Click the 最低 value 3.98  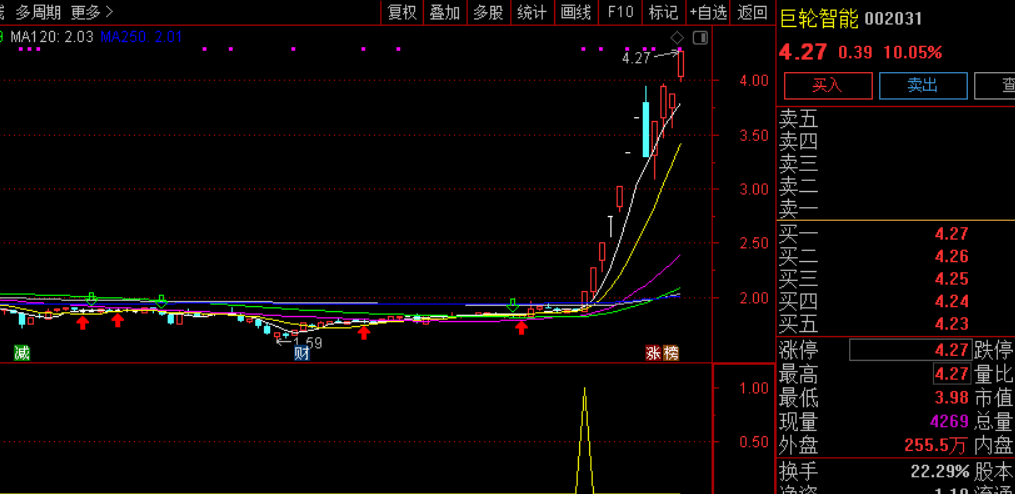click(952, 398)
